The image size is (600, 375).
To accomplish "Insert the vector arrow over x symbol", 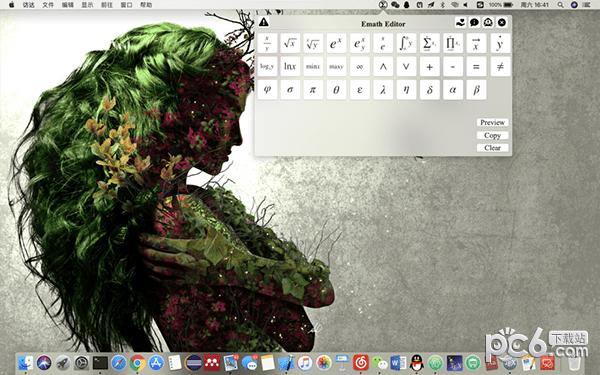I will [476, 43].
